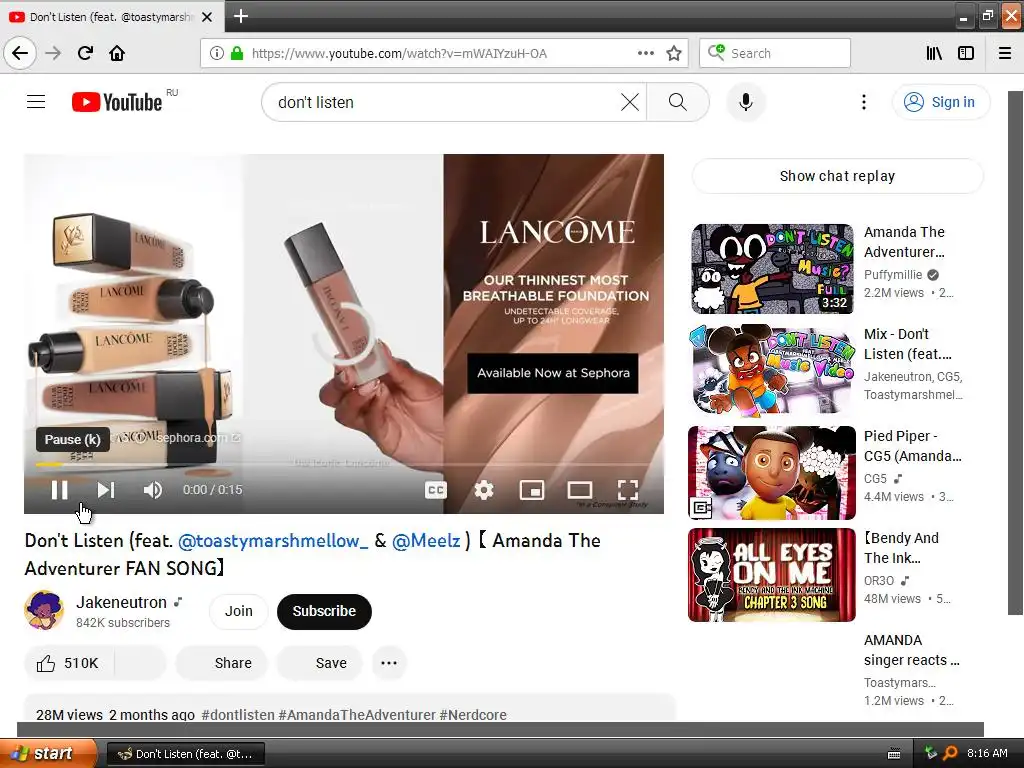Seek within the video progress bar
The height and width of the screenshot is (768, 1024).
[344, 464]
